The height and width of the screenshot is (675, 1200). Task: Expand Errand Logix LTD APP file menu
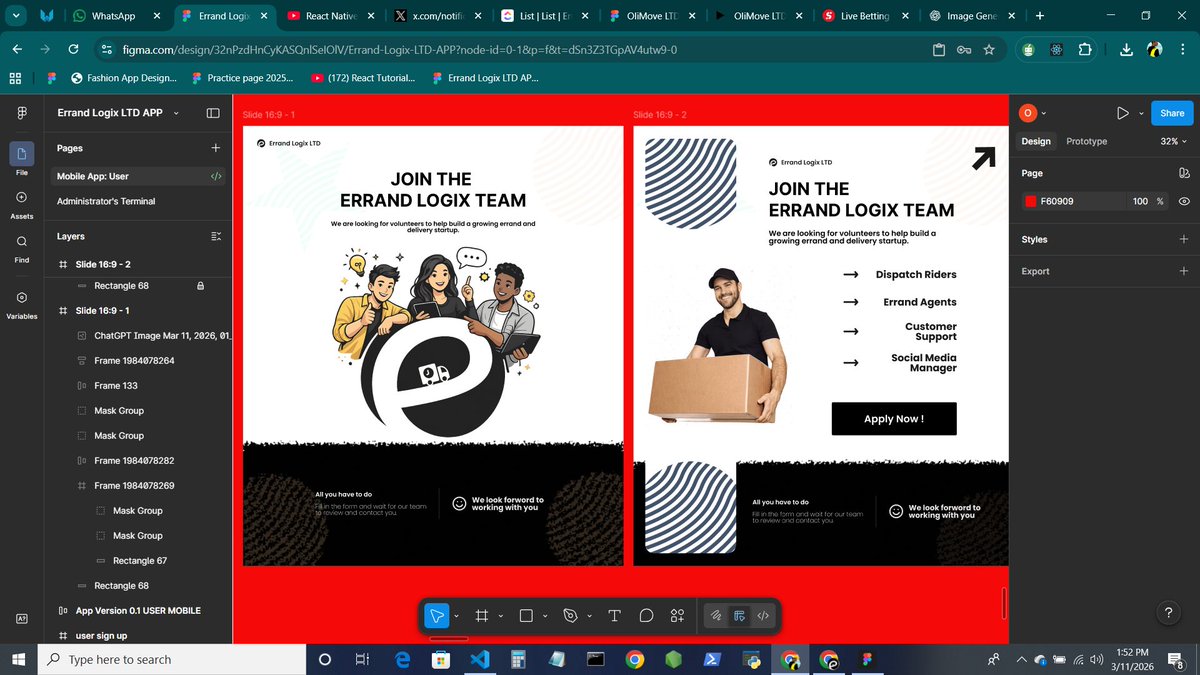pyautogui.click(x=176, y=113)
